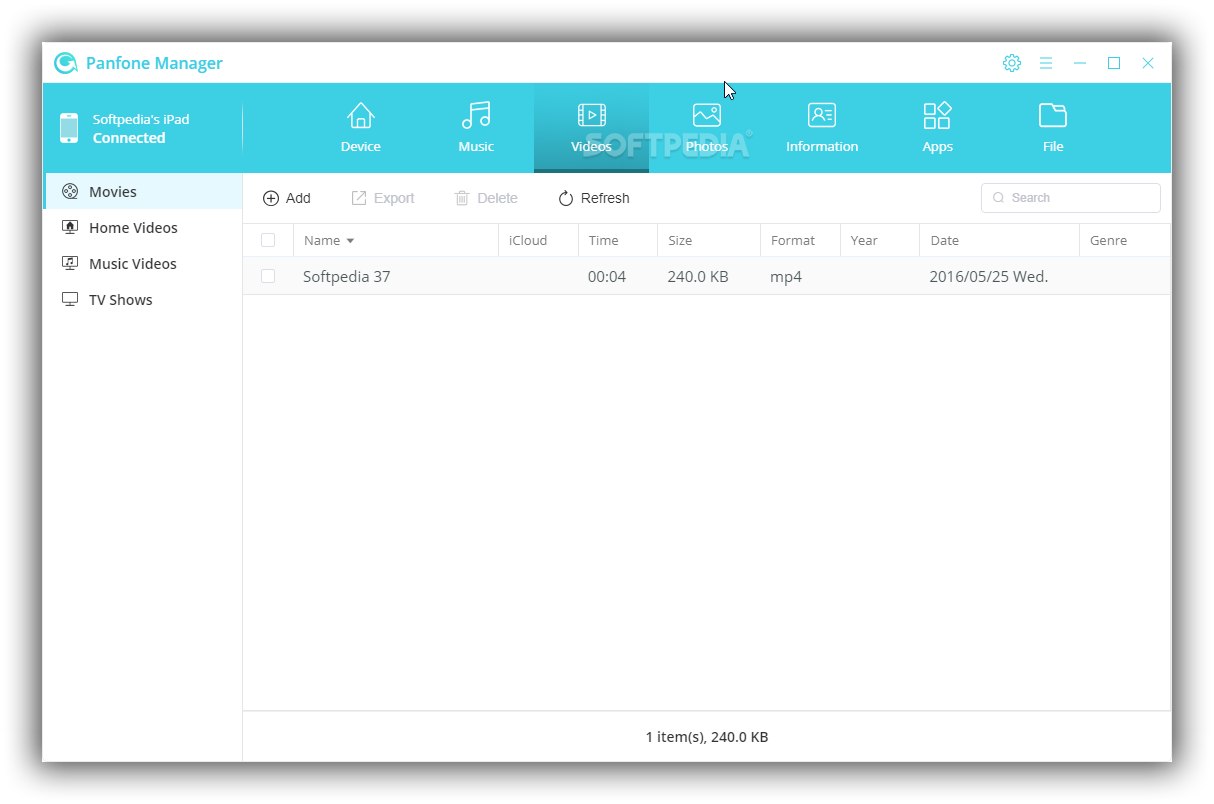This screenshot has height=804, width=1214.
Task: Click the Panfone Manager logo icon
Action: pos(66,63)
